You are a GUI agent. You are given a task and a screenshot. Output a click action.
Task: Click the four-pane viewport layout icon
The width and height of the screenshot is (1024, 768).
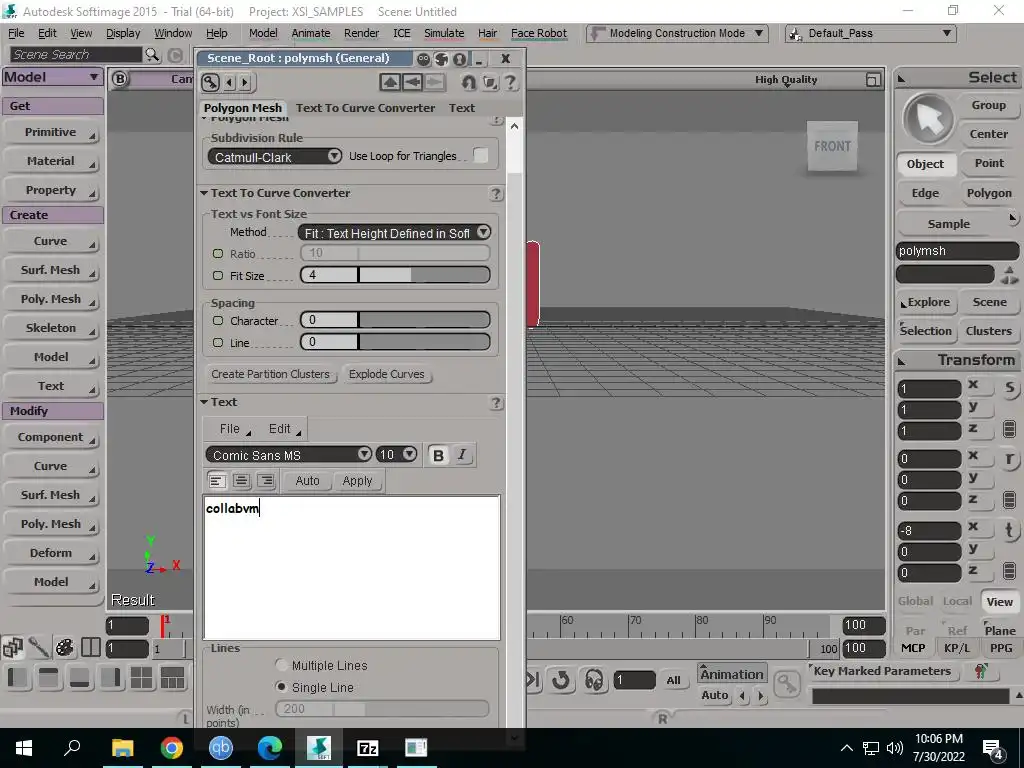(141, 678)
